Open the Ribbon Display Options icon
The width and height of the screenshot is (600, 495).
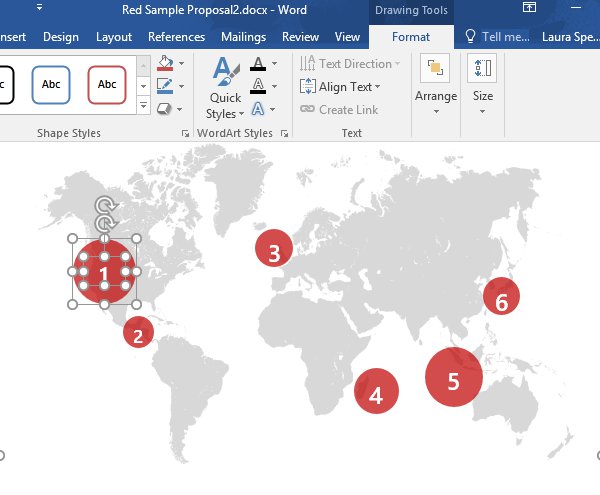(529, 8)
